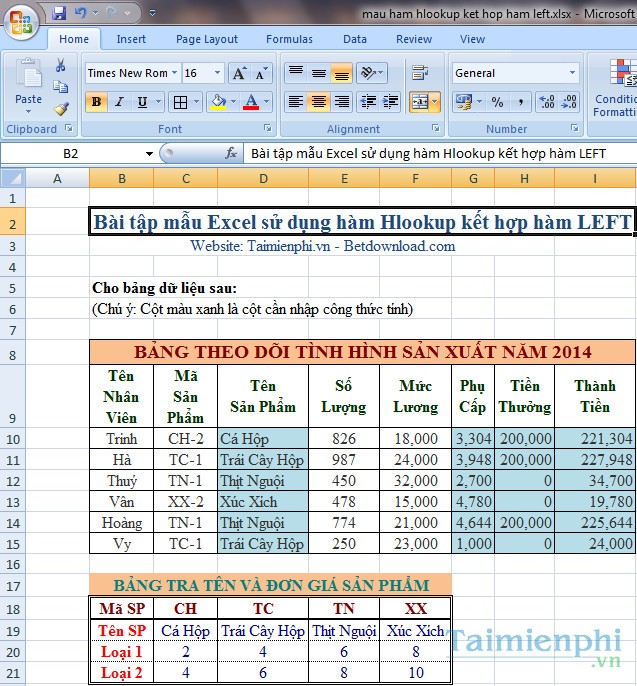Open the Orientation text-angle button

(x=371, y=73)
